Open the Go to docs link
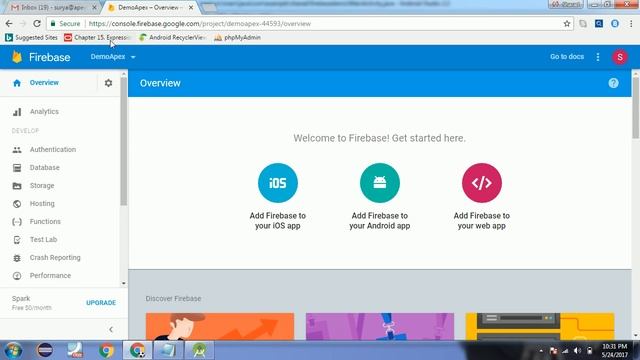The image size is (640, 360). 567,57
